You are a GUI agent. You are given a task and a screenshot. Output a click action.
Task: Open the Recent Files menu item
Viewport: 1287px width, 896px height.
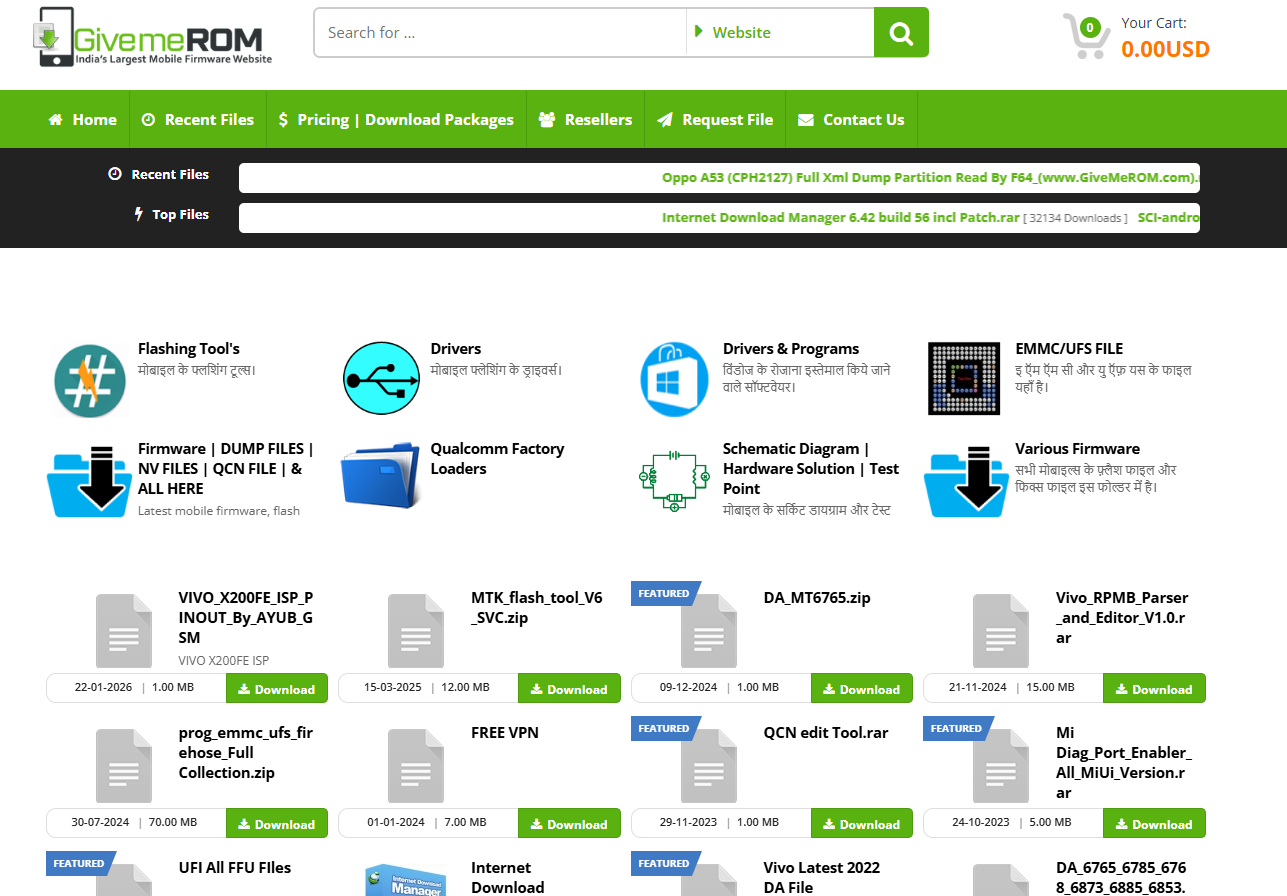tap(198, 120)
